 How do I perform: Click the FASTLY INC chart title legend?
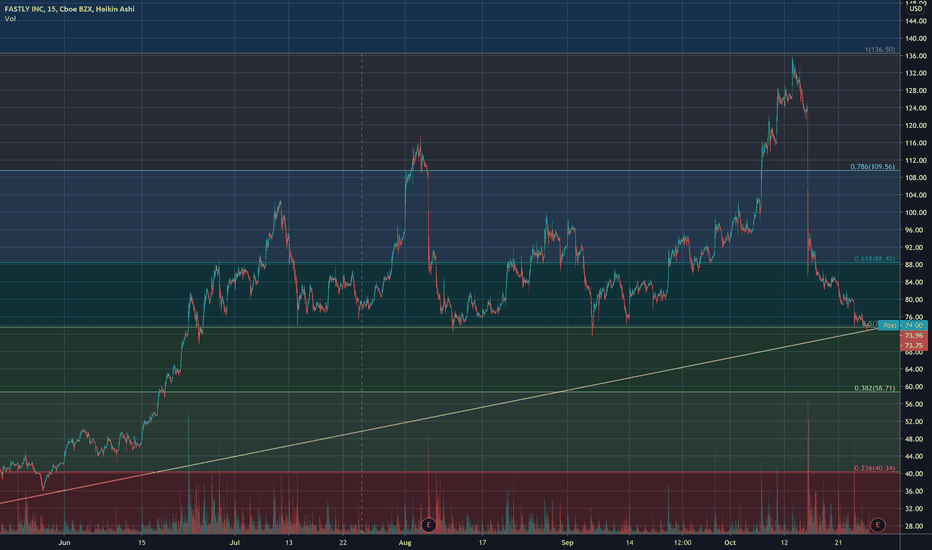click(70, 9)
